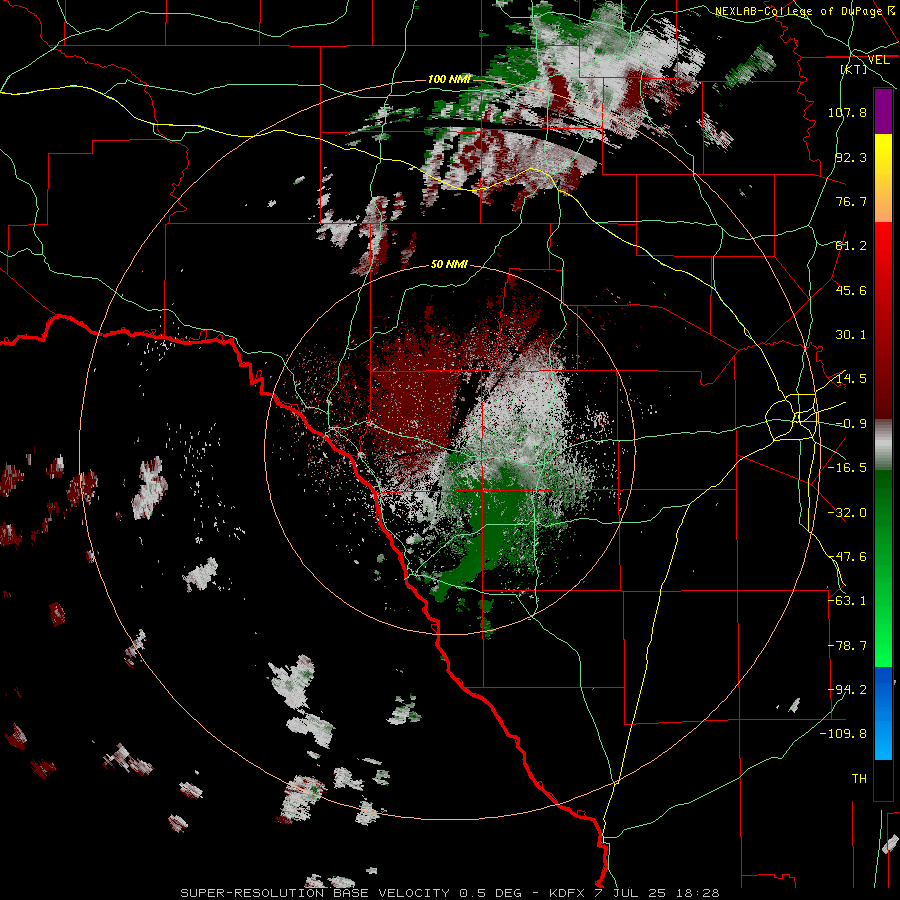Select the -94.2 velocity scale value
Image resolution: width=900 pixels, height=900 pixels.
[847, 690]
